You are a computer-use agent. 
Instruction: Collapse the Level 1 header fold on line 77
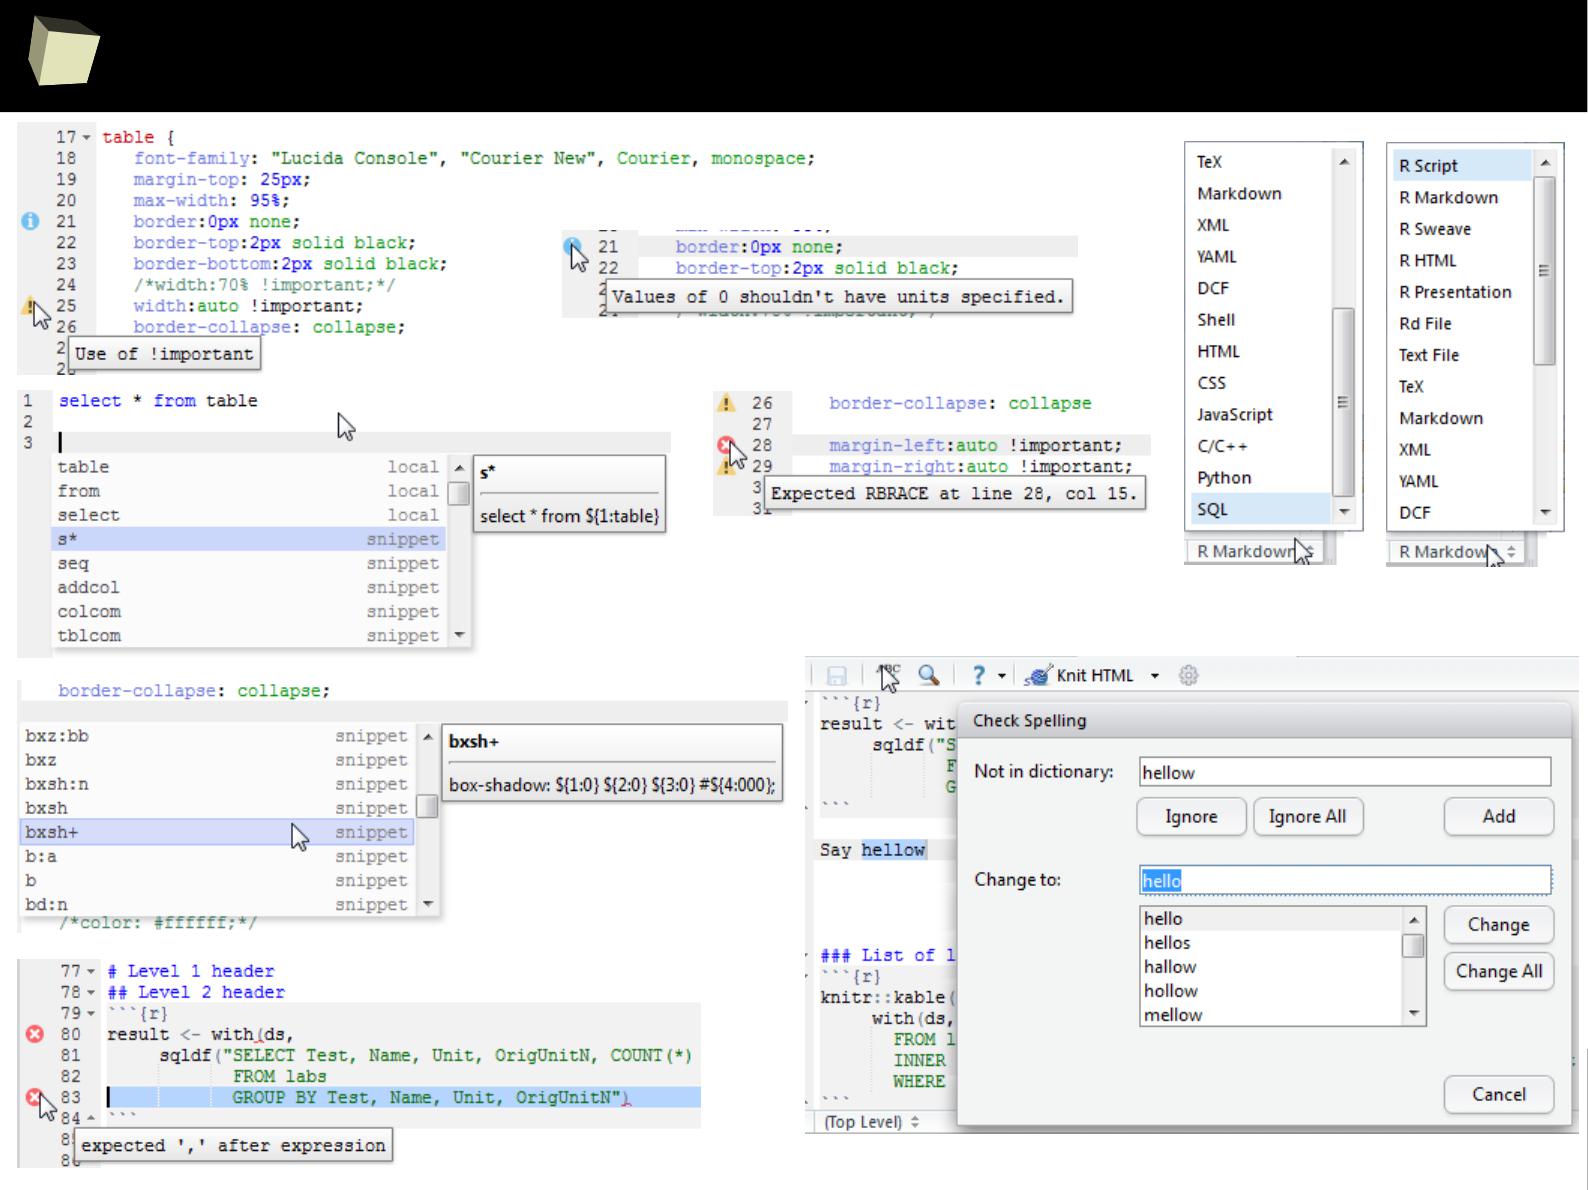tap(92, 972)
